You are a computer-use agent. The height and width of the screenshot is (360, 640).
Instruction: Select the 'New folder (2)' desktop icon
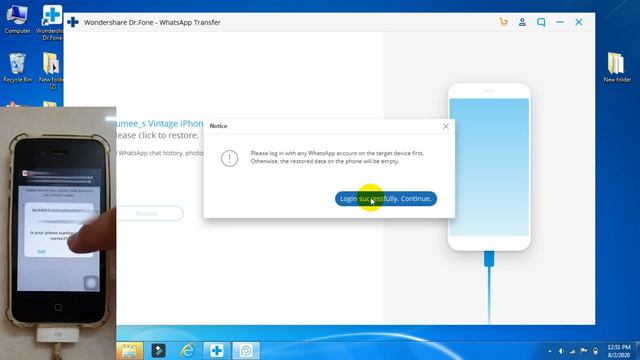click(x=51, y=70)
